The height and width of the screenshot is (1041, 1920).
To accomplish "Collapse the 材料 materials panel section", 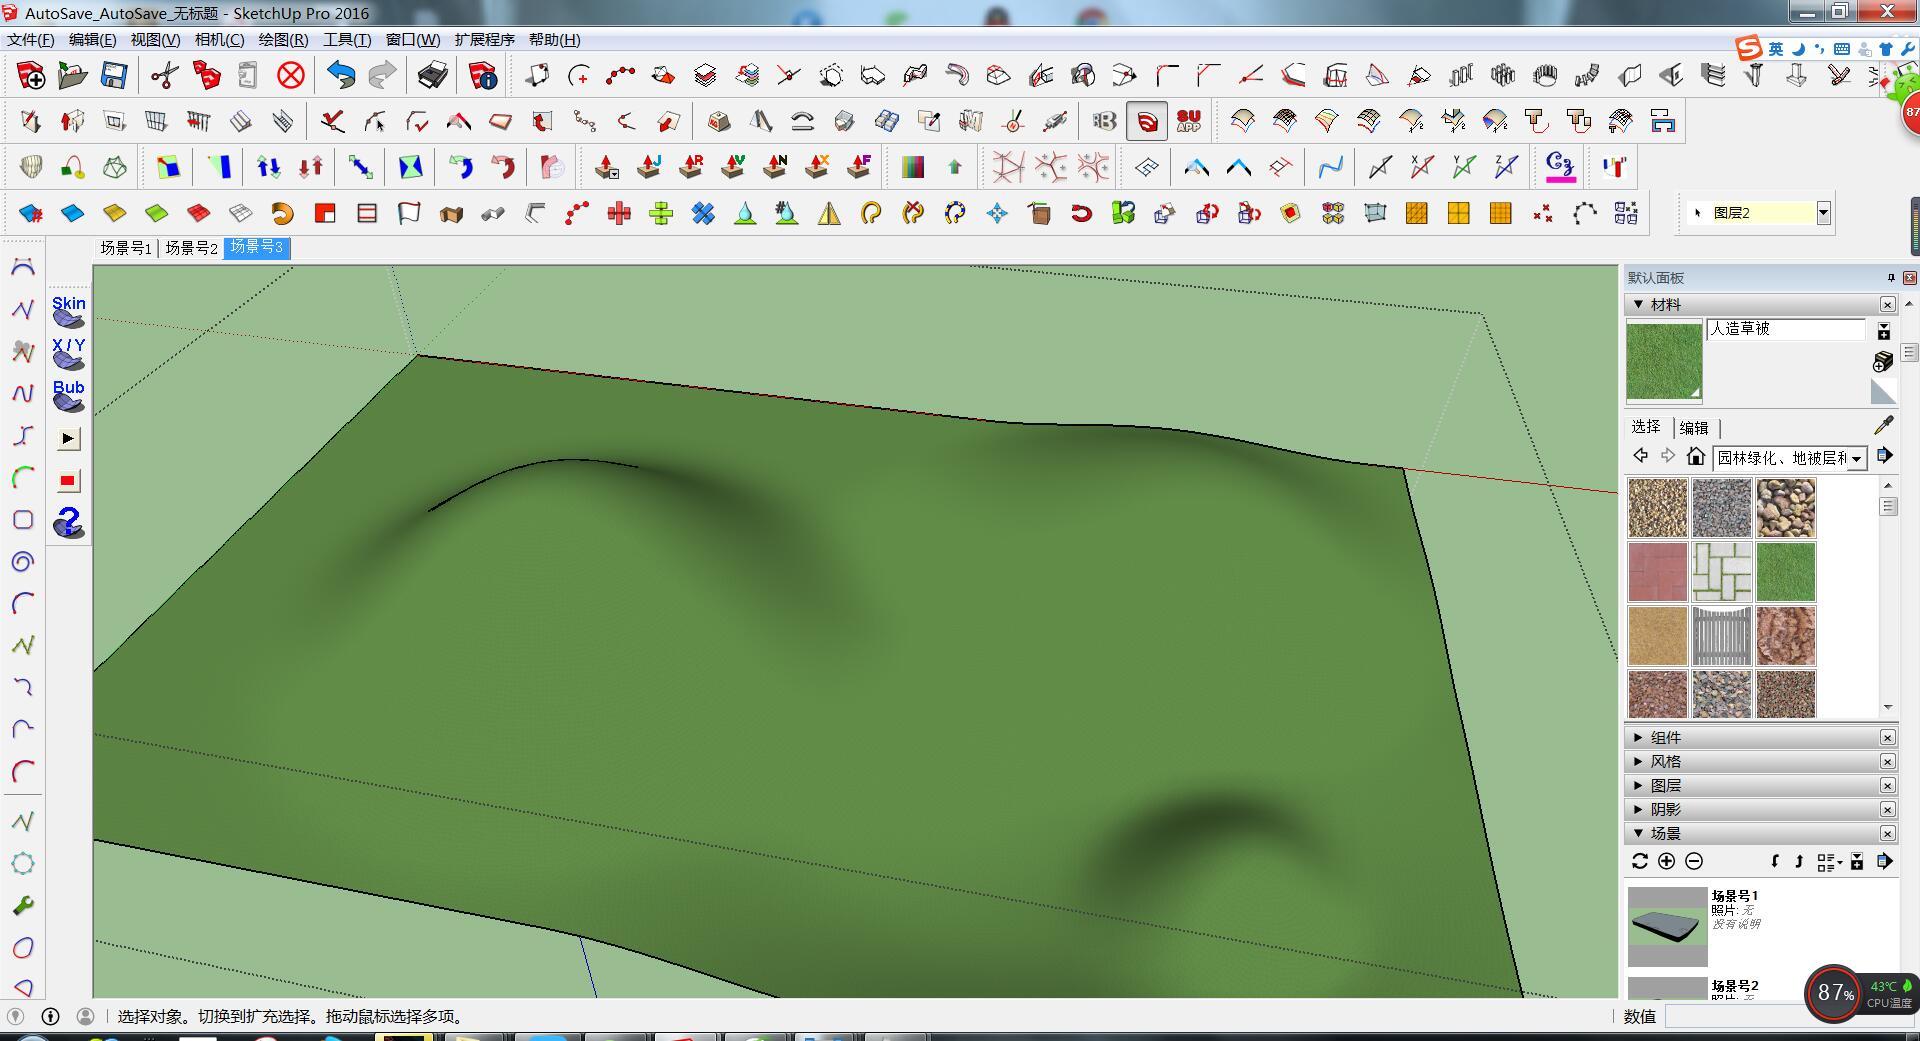I will [x=1639, y=304].
